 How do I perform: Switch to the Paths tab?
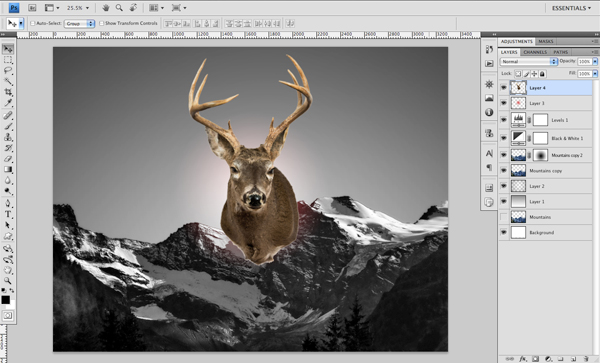coord(561,52)
